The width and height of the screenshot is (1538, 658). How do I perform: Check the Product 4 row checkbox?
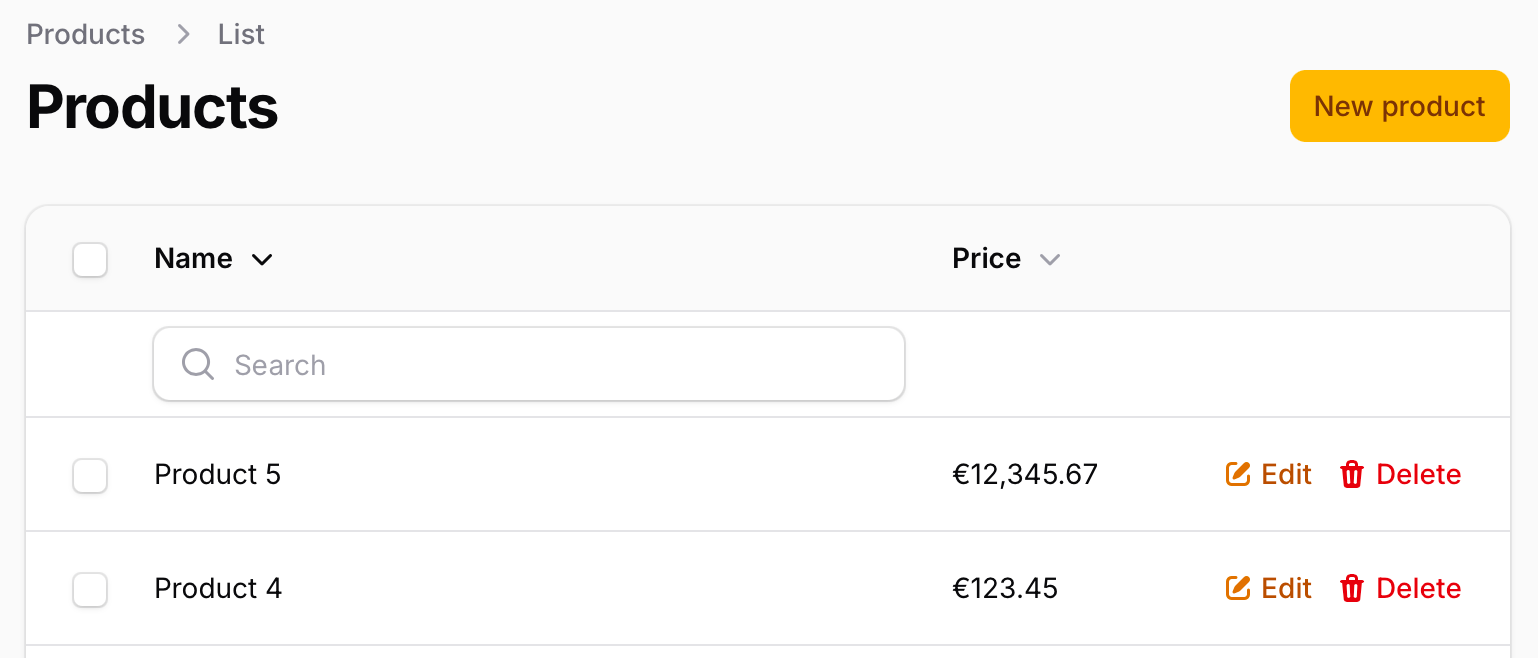pyautogui.click(x=90, y=589)
